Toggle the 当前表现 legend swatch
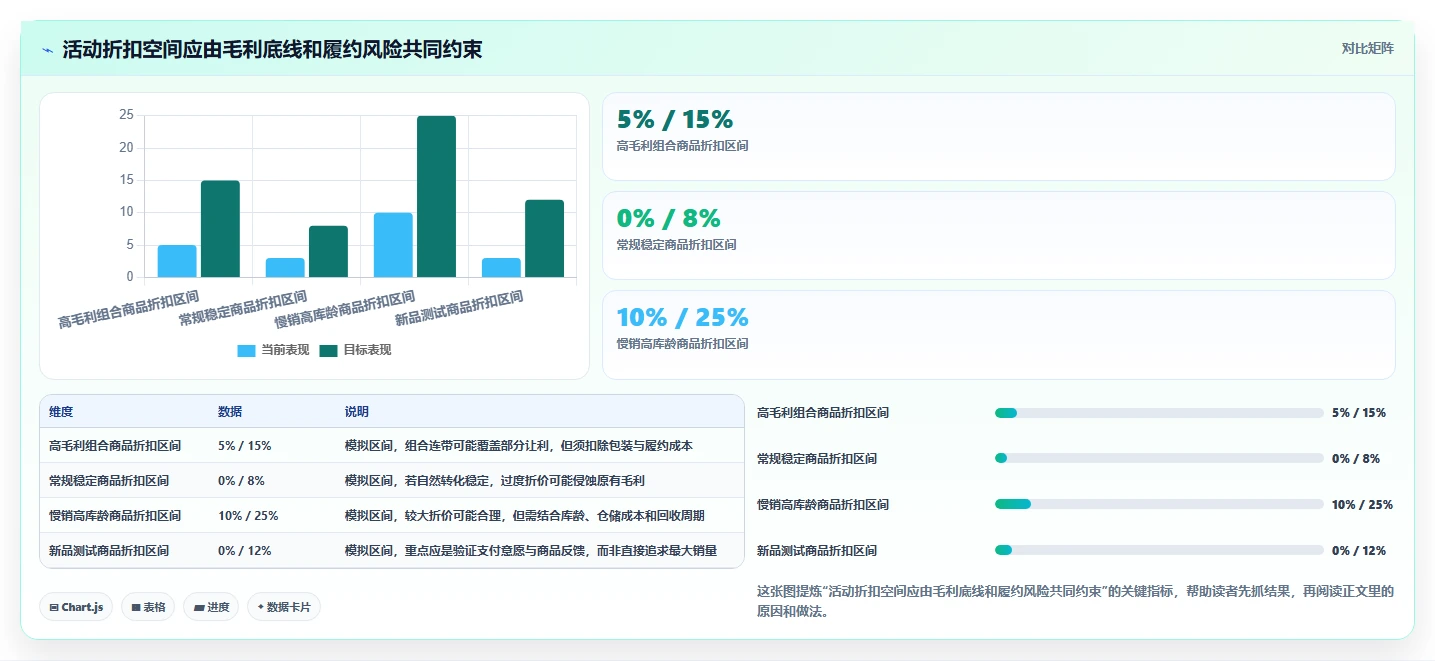This screenshot has width=1435, height=661. [x=246, y=350]
